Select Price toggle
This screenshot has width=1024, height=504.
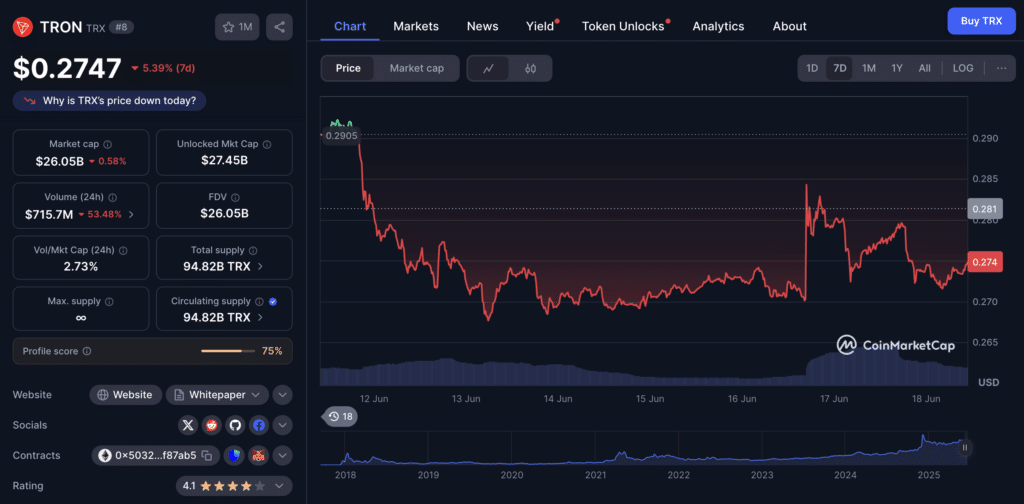[x=348, y=68]
